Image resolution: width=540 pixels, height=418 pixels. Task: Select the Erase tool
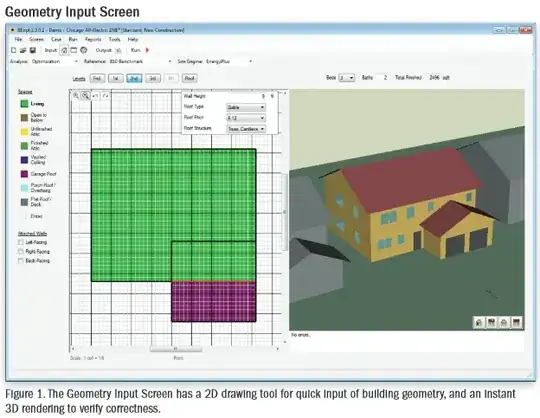[x=36, y=216]
